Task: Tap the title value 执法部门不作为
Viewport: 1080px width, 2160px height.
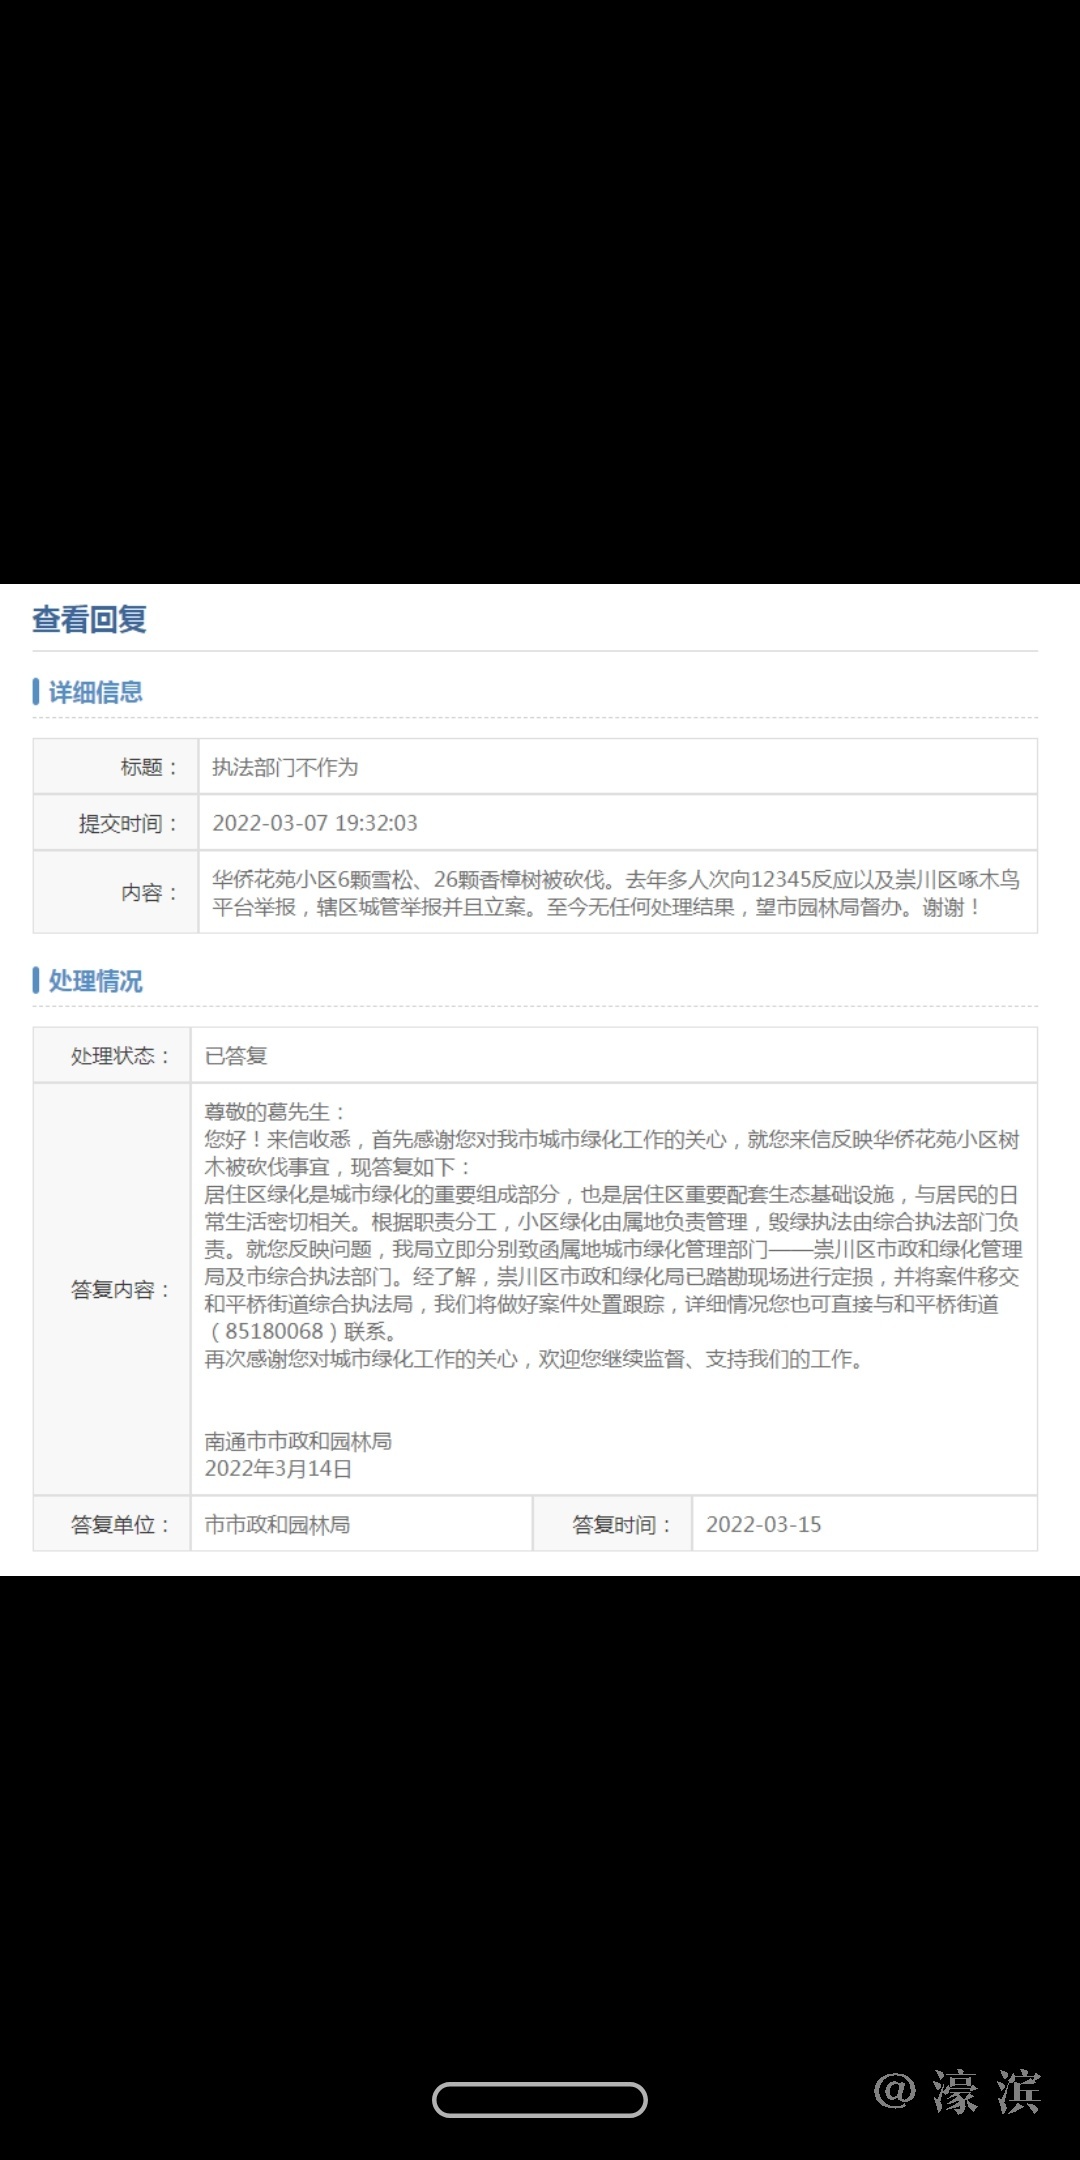Action: pos(285,767)
